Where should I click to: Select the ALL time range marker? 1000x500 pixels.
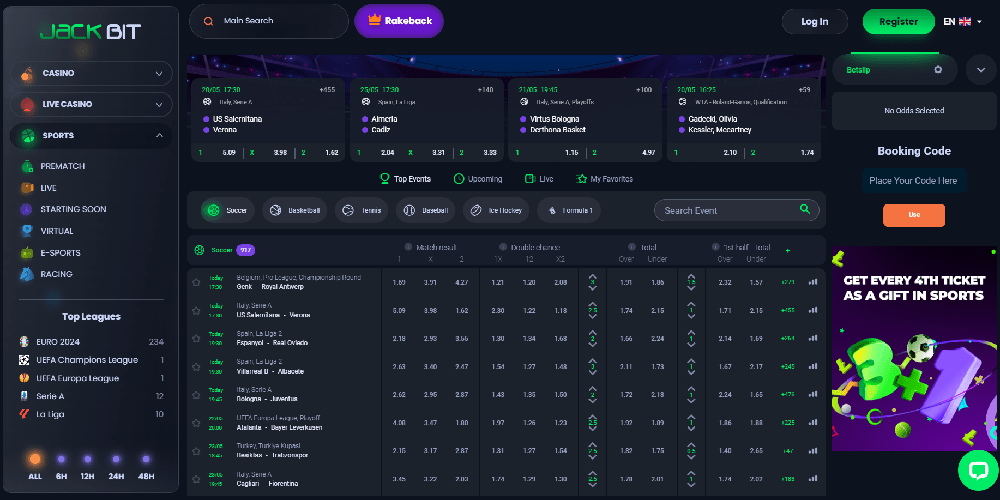point(35,459)
